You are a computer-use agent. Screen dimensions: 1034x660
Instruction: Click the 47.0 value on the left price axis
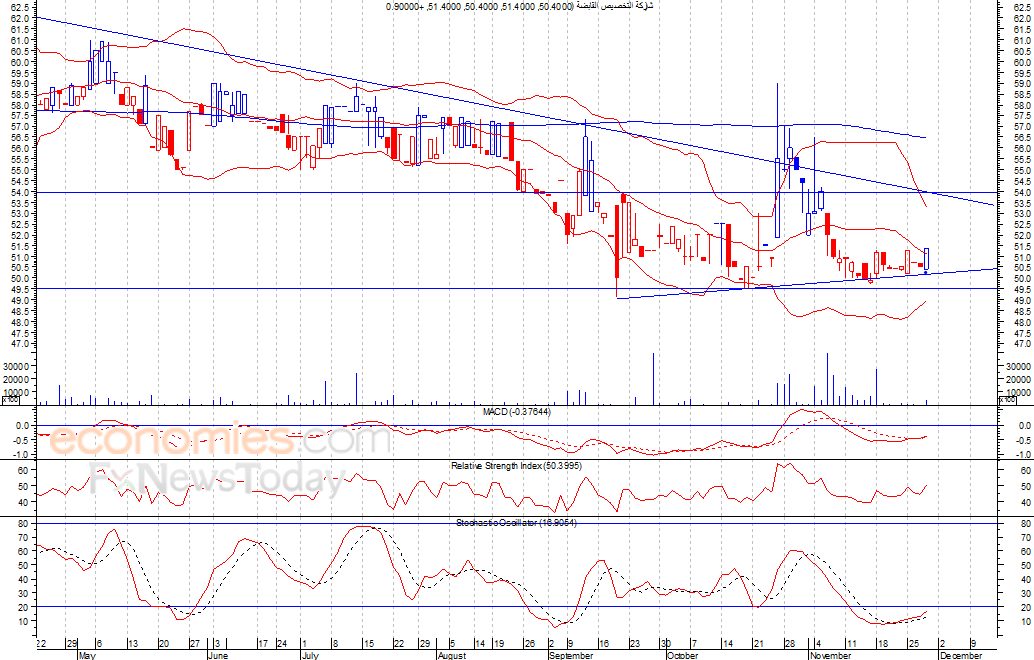click(x=20, y=344)
